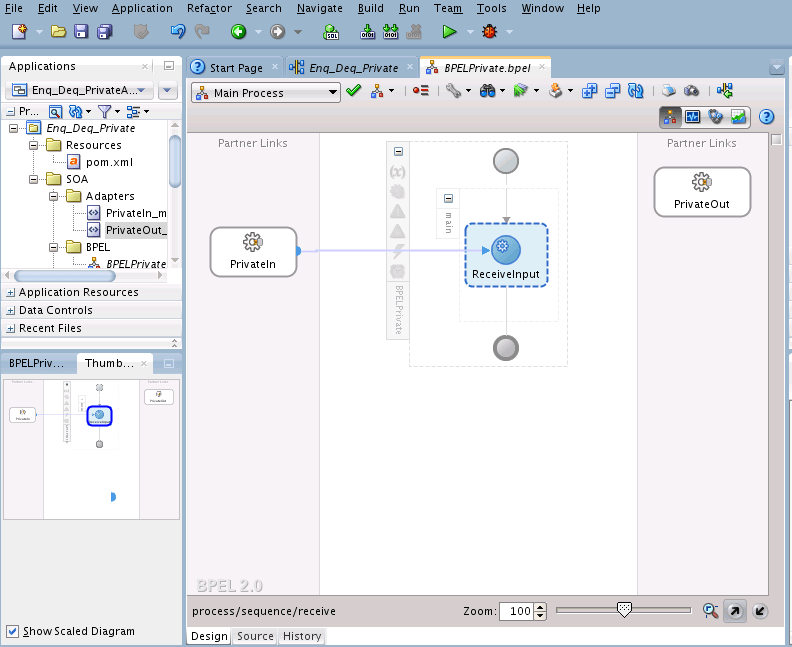Click the binoculars search icon
The height and width of the screenshot is (647, 792).
click(x=487, y=91)
